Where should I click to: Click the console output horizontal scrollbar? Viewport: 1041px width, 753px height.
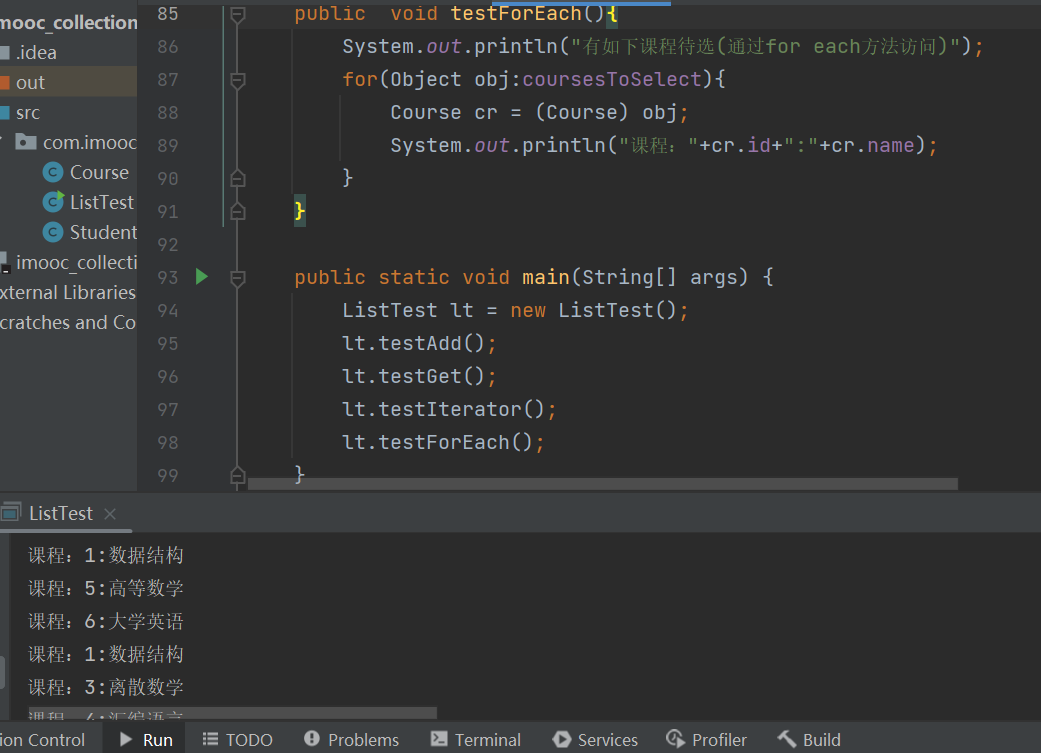[232, 713]
